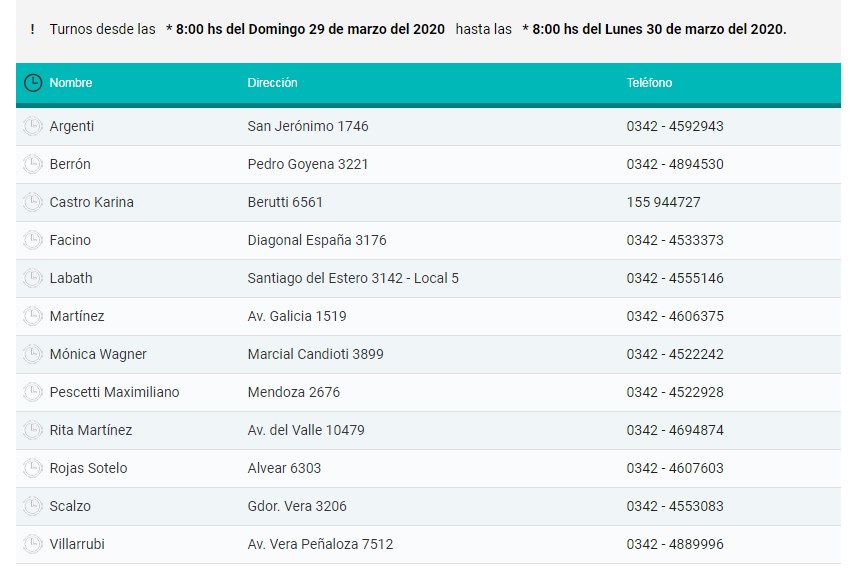Click Rojas Sotelo phone 0342 - 4607603
The width and height of the screenshot is (849, 578).
point(675,468)
